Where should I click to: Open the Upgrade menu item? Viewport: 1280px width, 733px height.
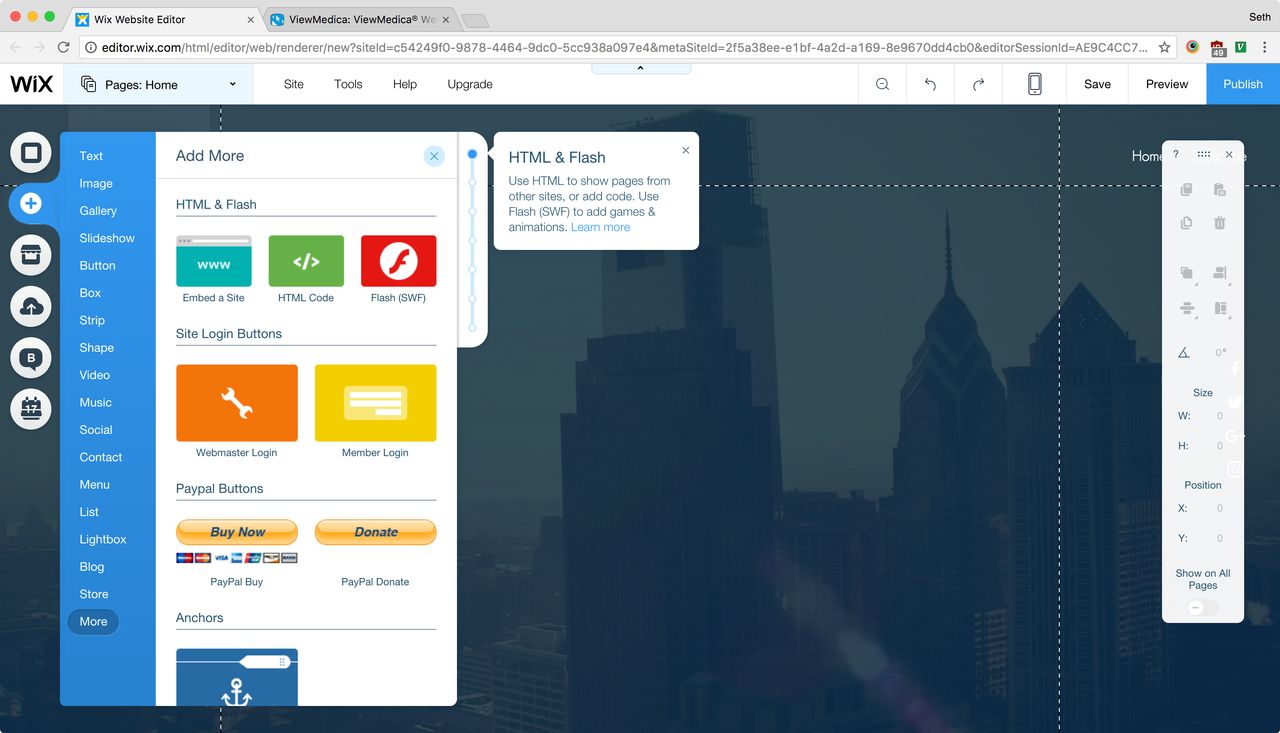point(469,84)
